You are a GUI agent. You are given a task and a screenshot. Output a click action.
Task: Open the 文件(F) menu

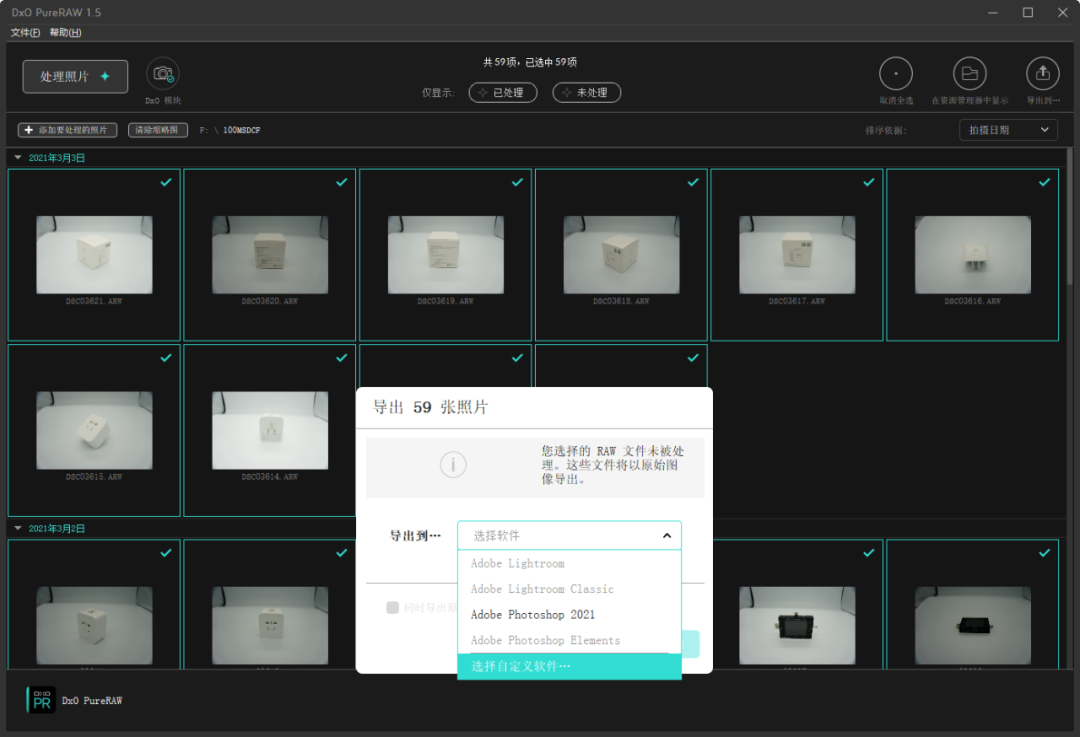25,32
